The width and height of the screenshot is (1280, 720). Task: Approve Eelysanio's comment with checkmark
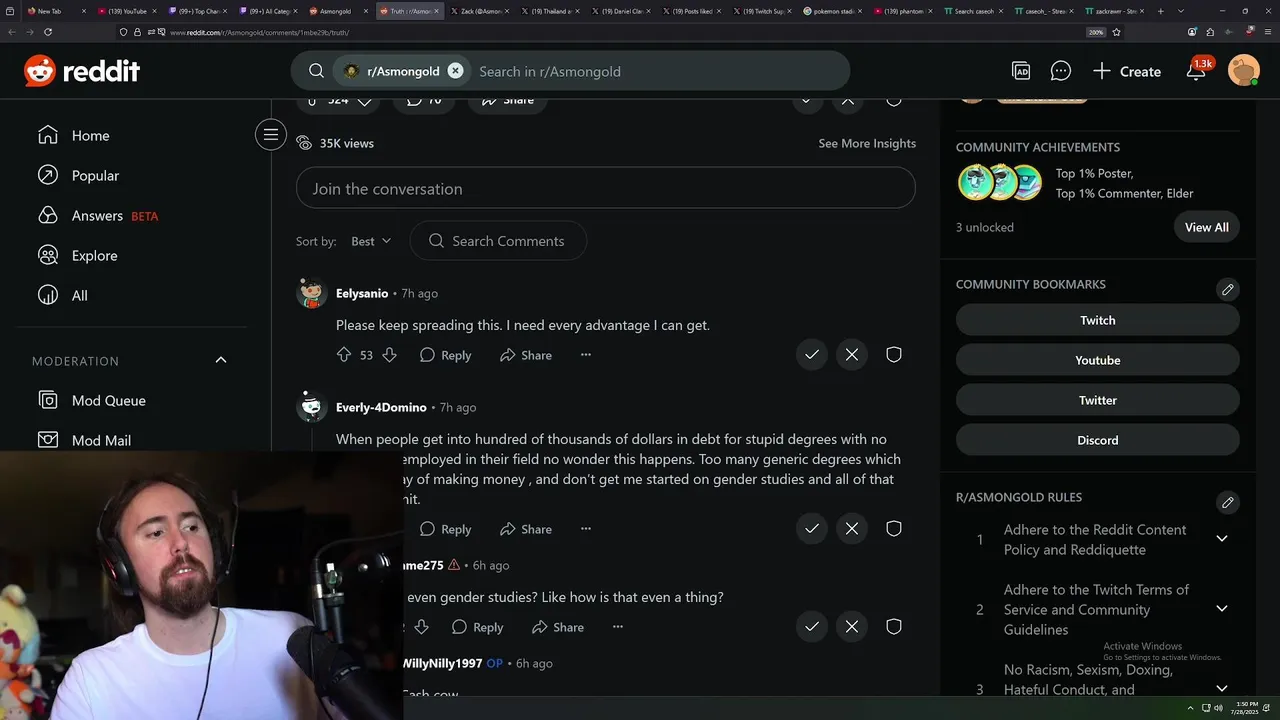[x=812, y=355]
